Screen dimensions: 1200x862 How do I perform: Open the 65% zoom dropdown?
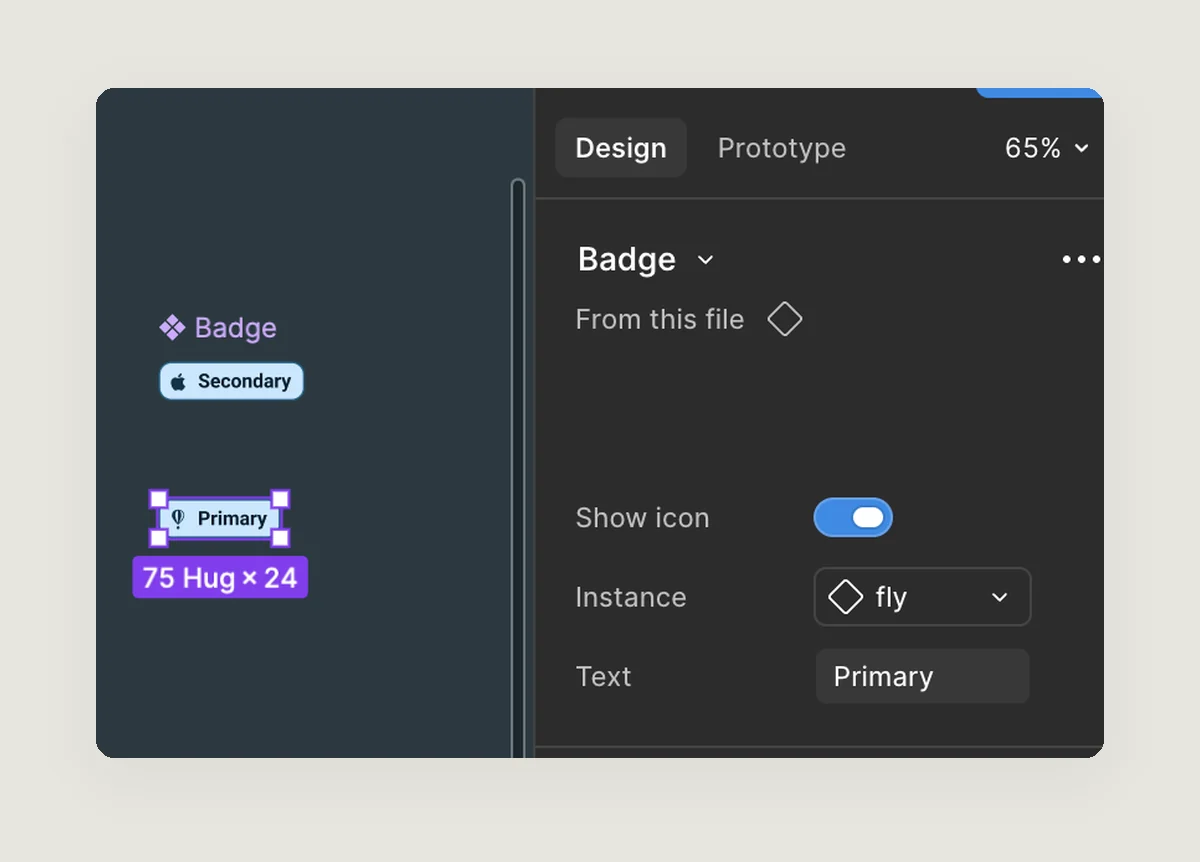point(1046,148)
